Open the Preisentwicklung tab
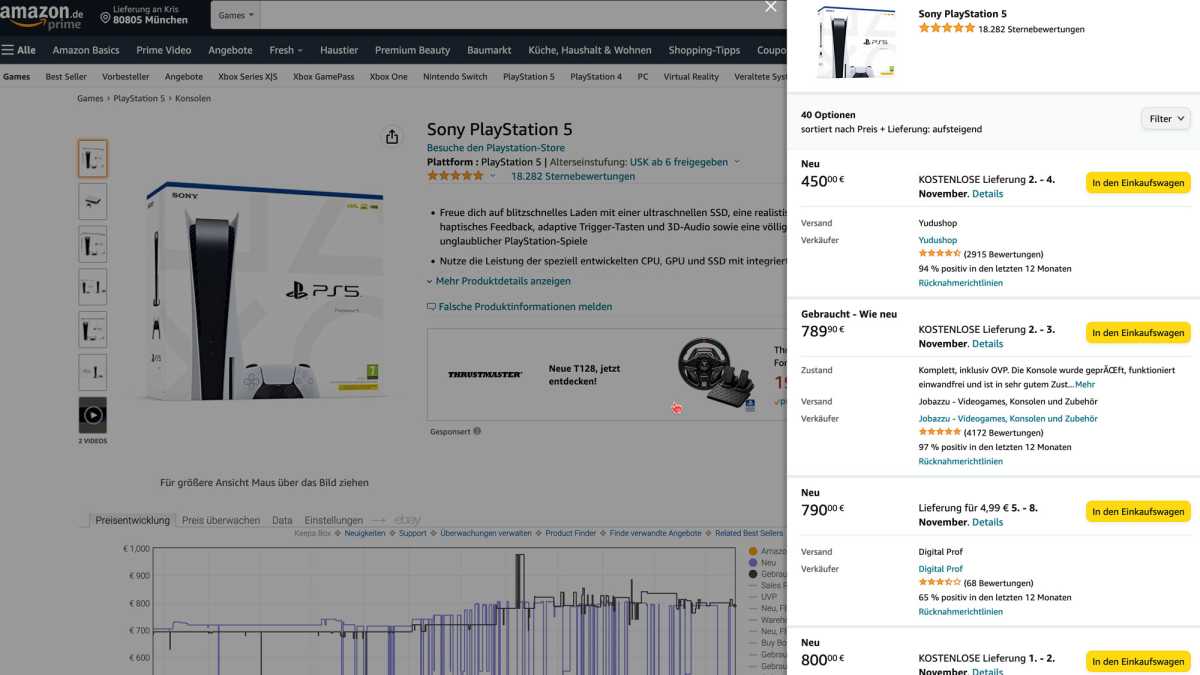The width and height of the screenshot is (1200, 675). tap(132, 520)
